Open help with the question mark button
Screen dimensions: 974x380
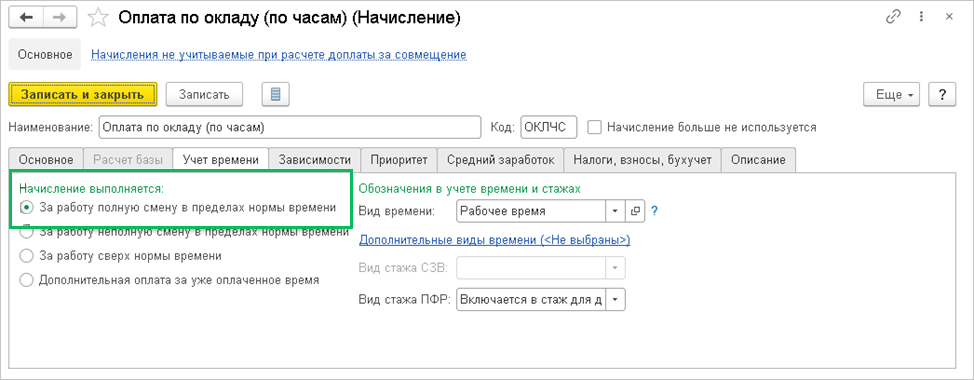942,95
